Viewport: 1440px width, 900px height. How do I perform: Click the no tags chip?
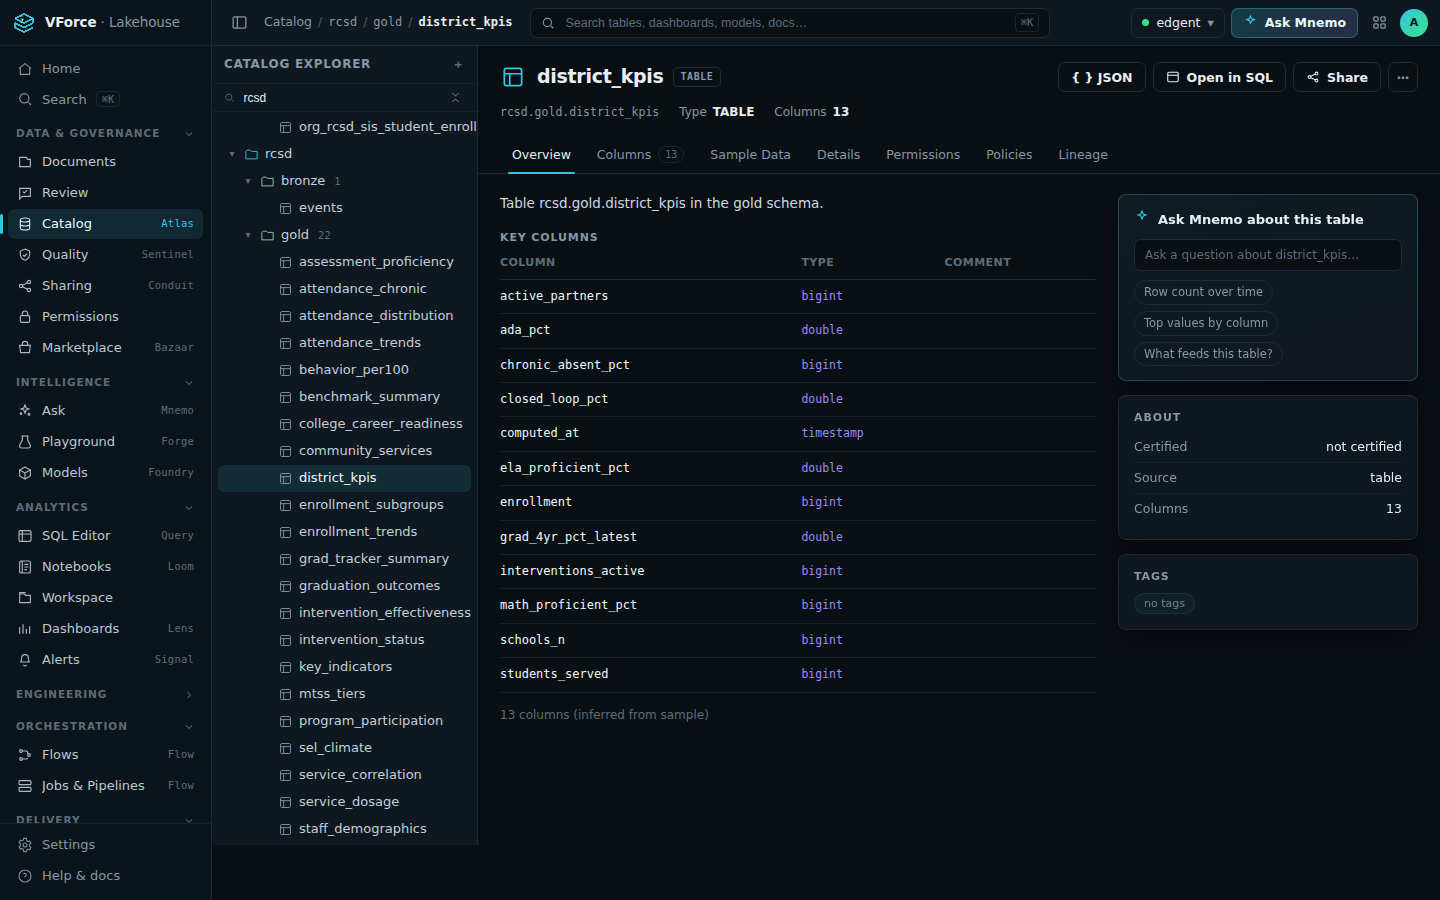[x=1164, y=603]
